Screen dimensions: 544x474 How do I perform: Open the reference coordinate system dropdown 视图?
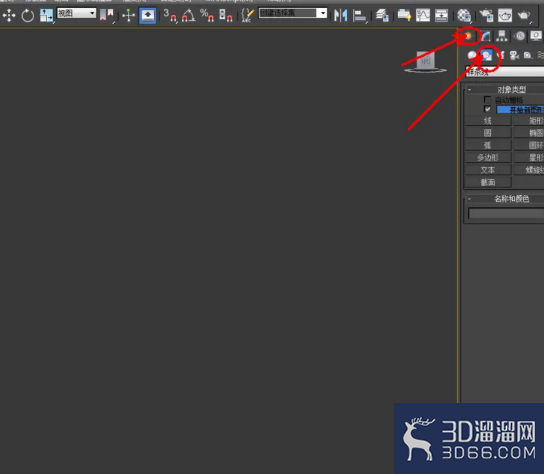point(76,13)
